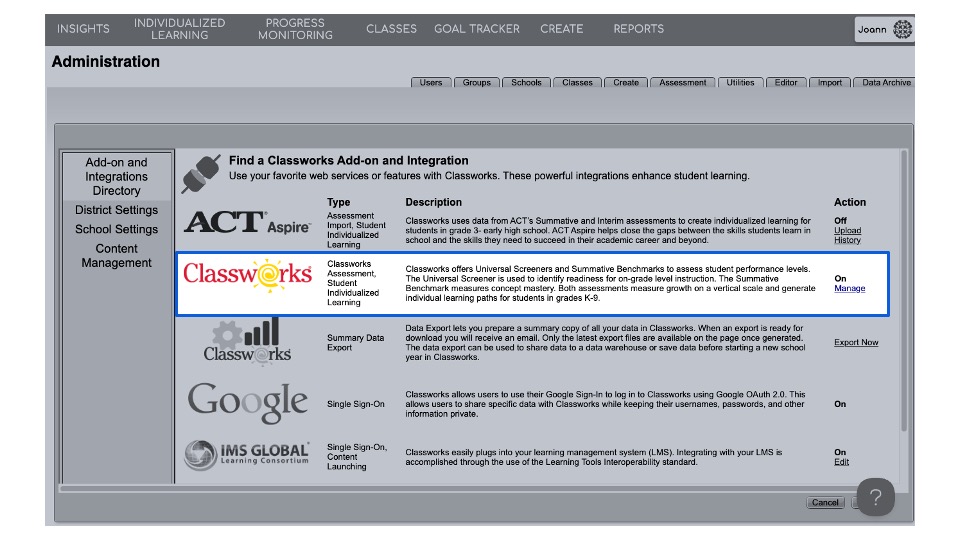
Task: Select Add-on and Integrations Directory
Action: point(116,176)
